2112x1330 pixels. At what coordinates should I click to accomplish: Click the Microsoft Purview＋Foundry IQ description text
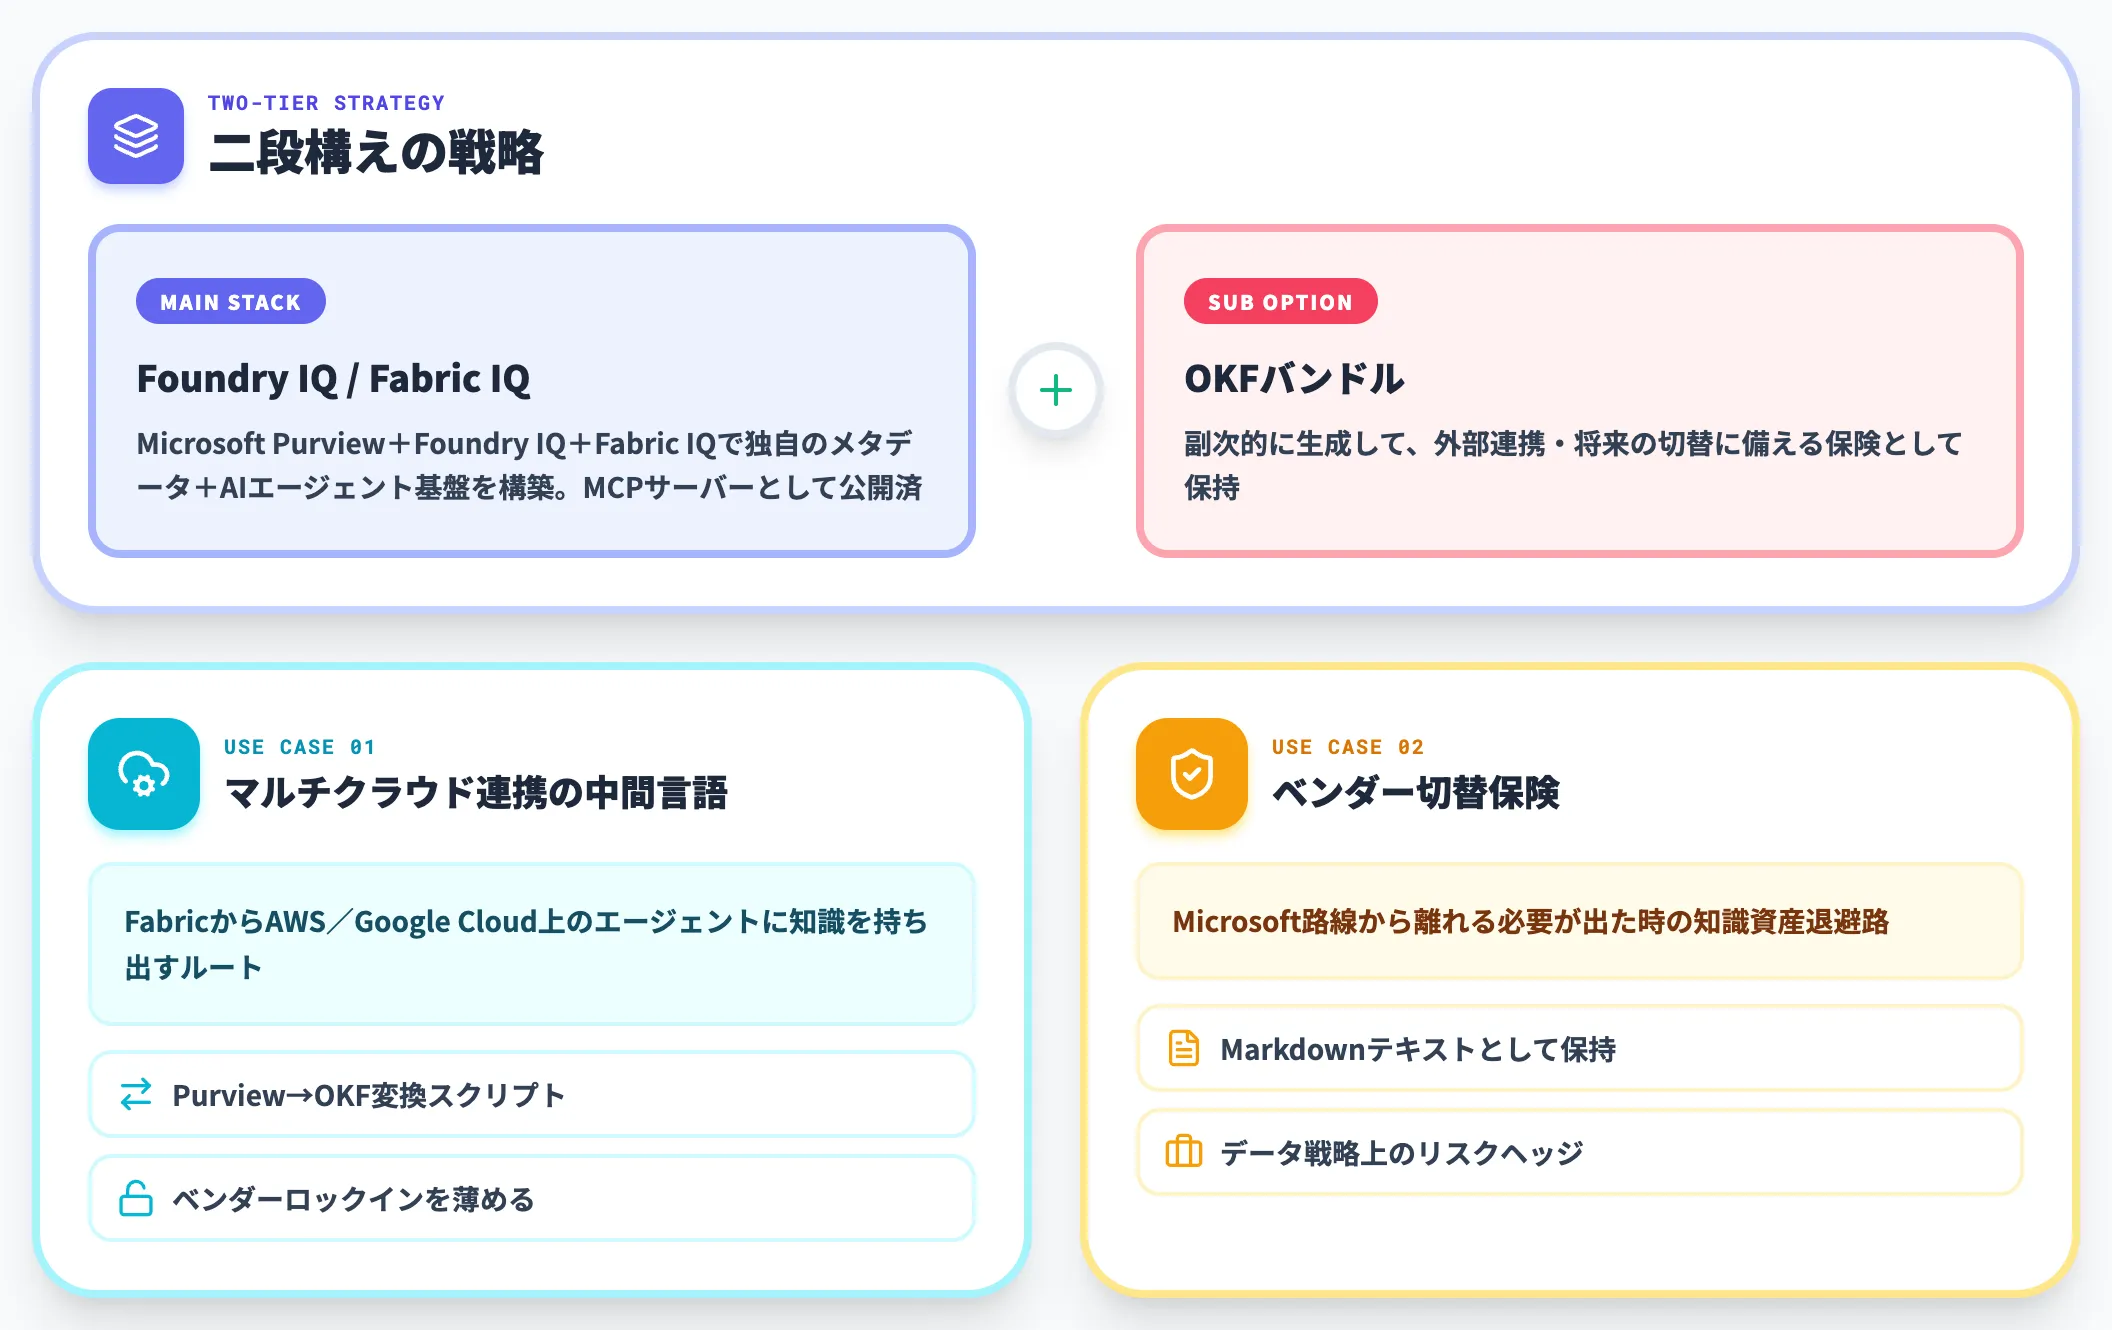click(530, 465)
